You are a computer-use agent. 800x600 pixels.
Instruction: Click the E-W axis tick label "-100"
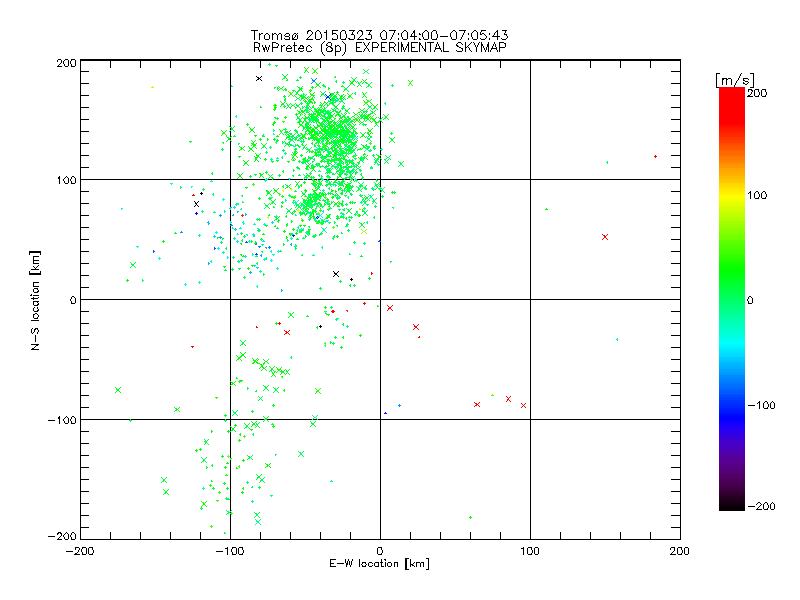point(230,551)
